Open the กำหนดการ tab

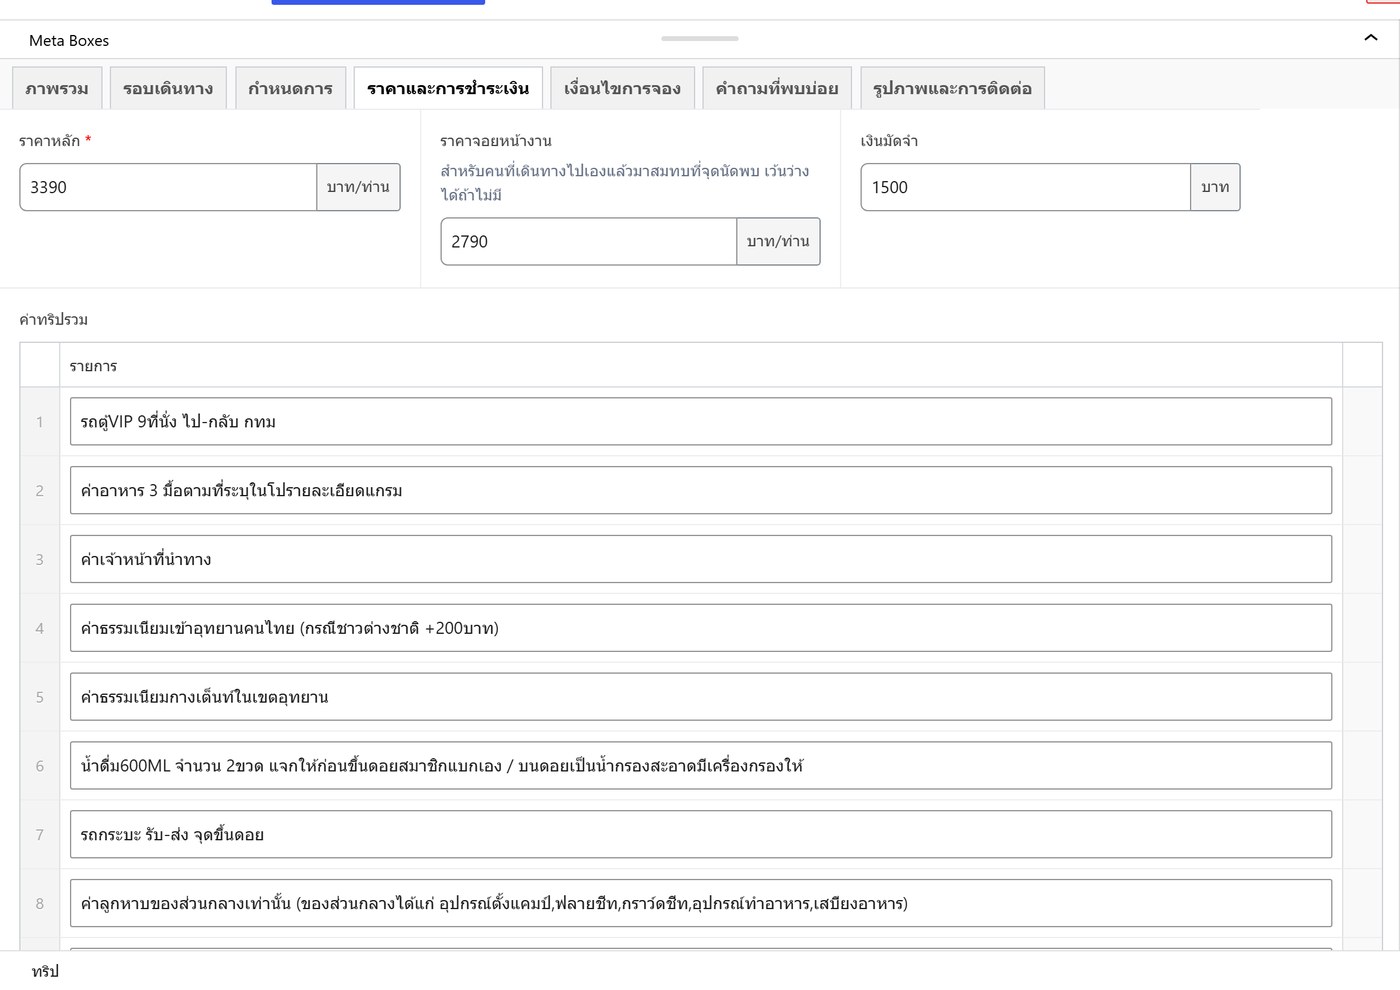point(290,88)
